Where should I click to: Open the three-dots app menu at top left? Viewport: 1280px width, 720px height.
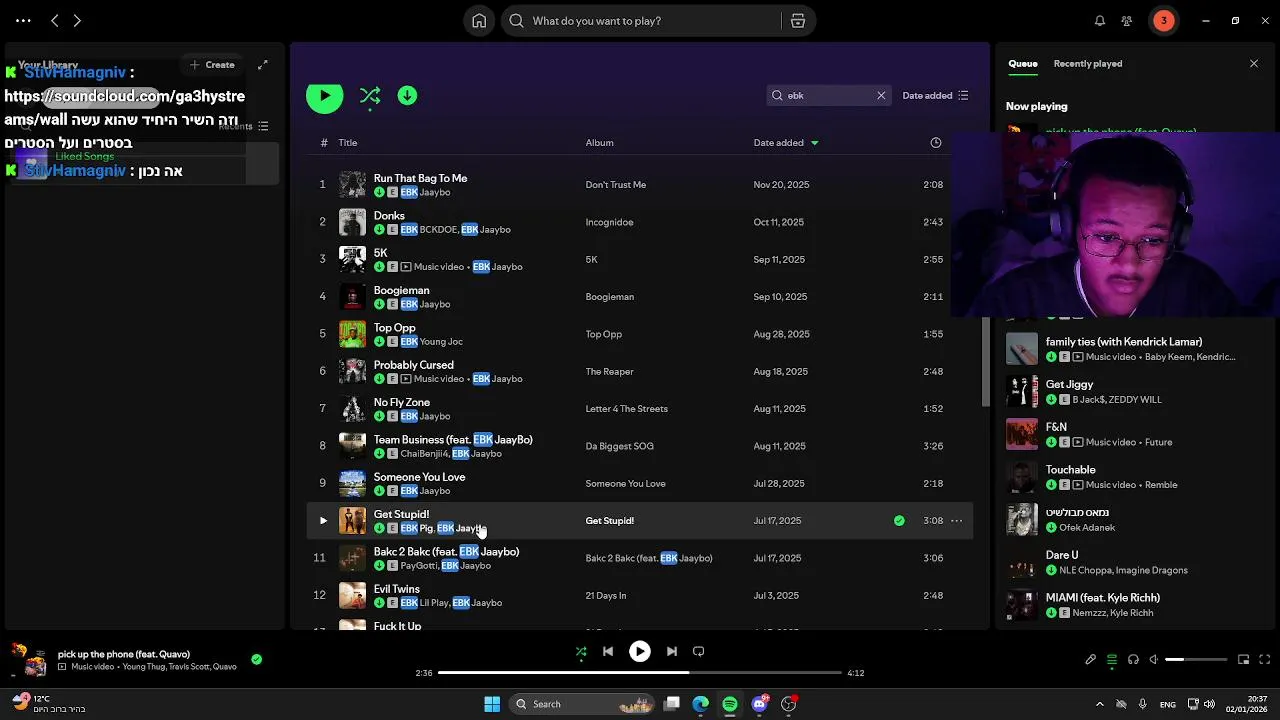pyautogui.click(x=23, y=21)
